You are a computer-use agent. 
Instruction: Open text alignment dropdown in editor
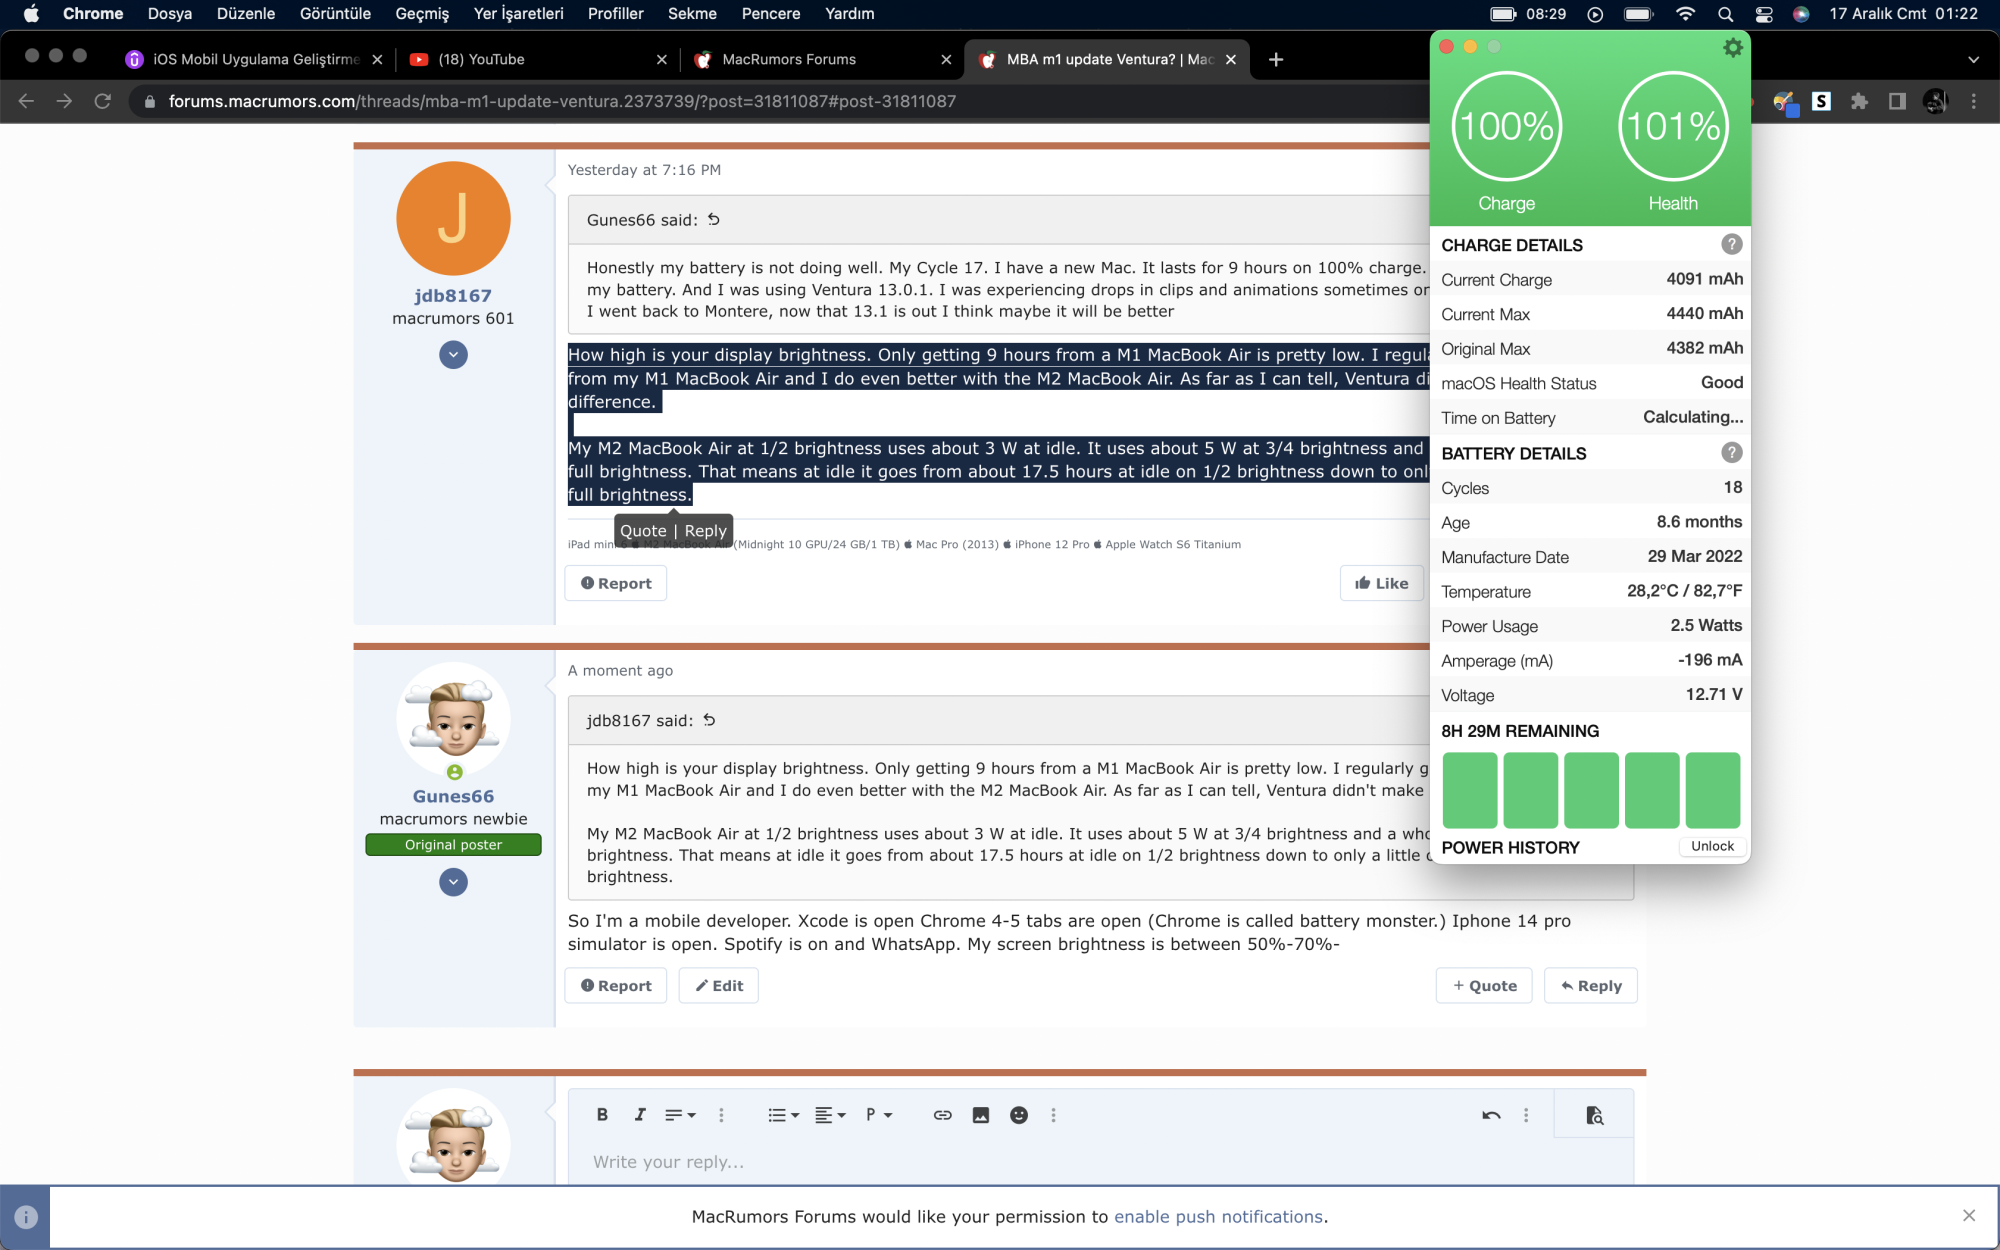[830, 1115]
